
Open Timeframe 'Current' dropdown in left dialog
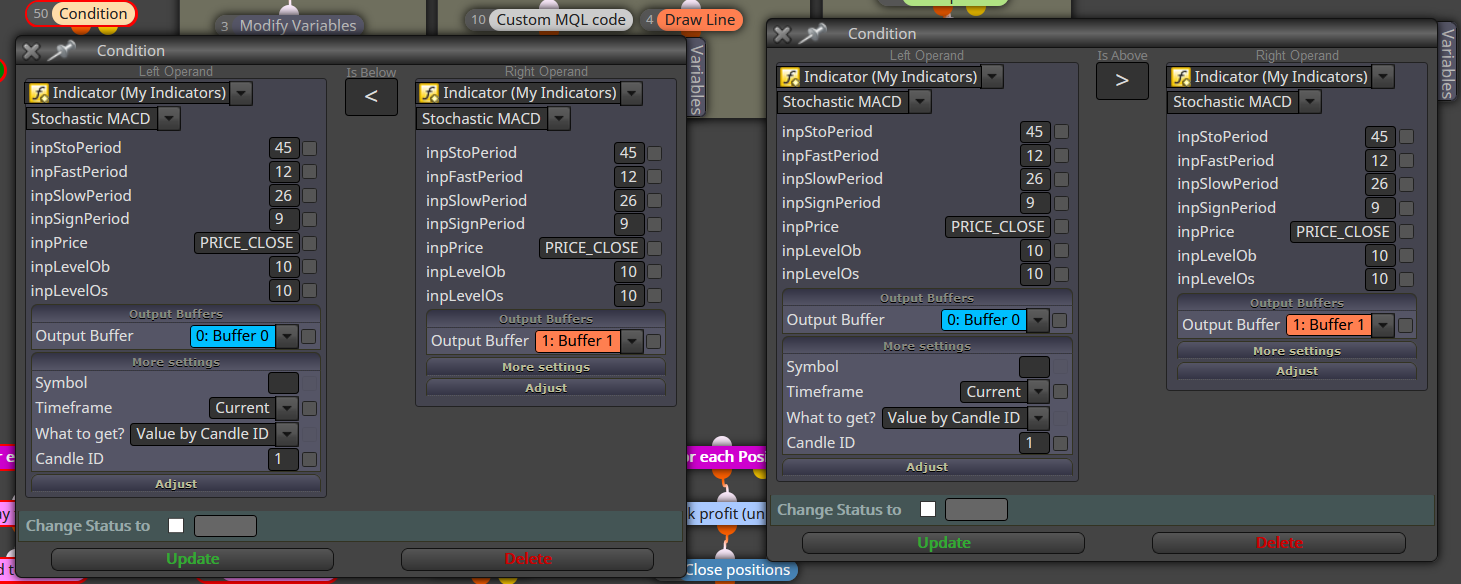pyautogui.click(x=287, y=408)
